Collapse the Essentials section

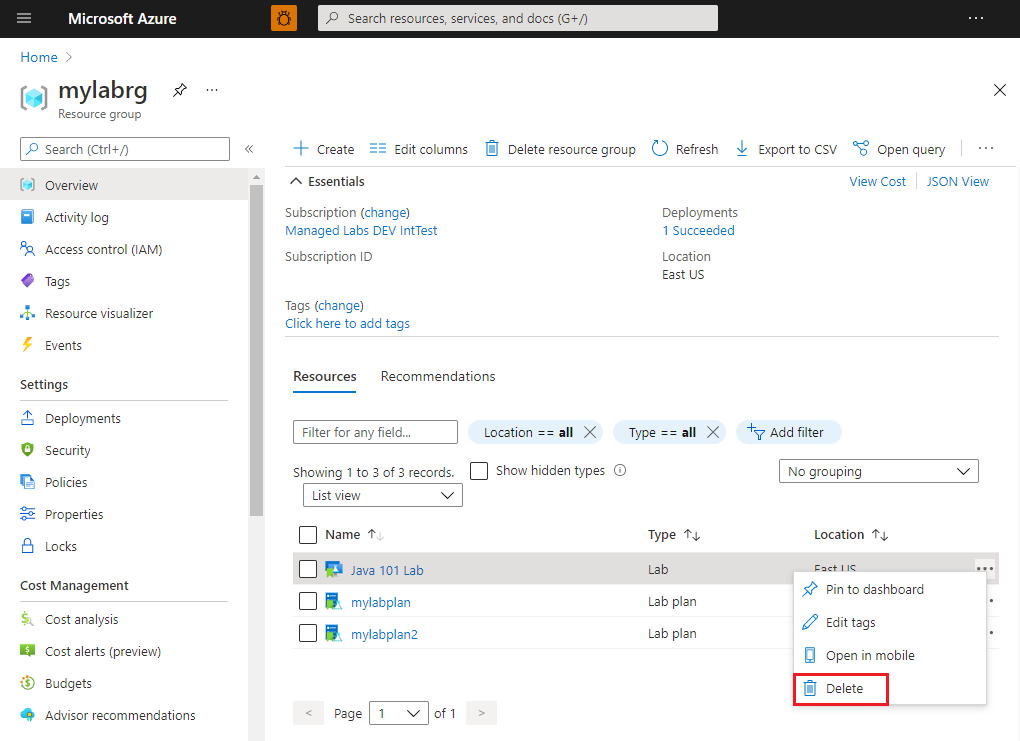(x=296, y=182)
